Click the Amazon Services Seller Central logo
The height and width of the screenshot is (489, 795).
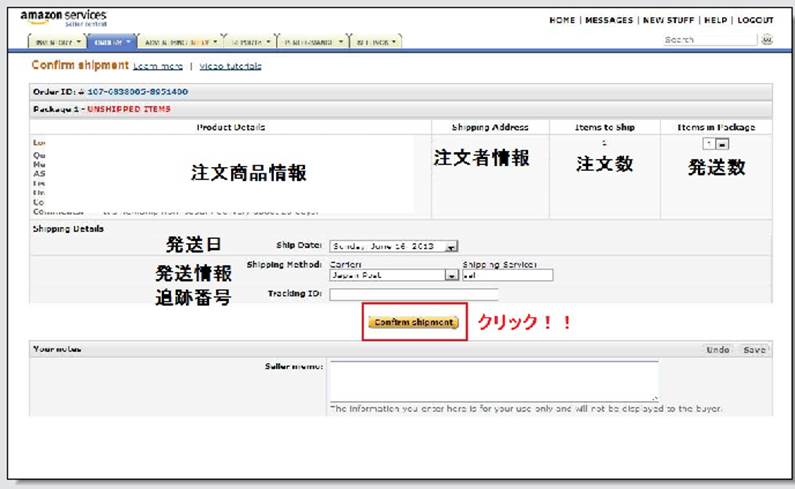click(x=63, y=18)
